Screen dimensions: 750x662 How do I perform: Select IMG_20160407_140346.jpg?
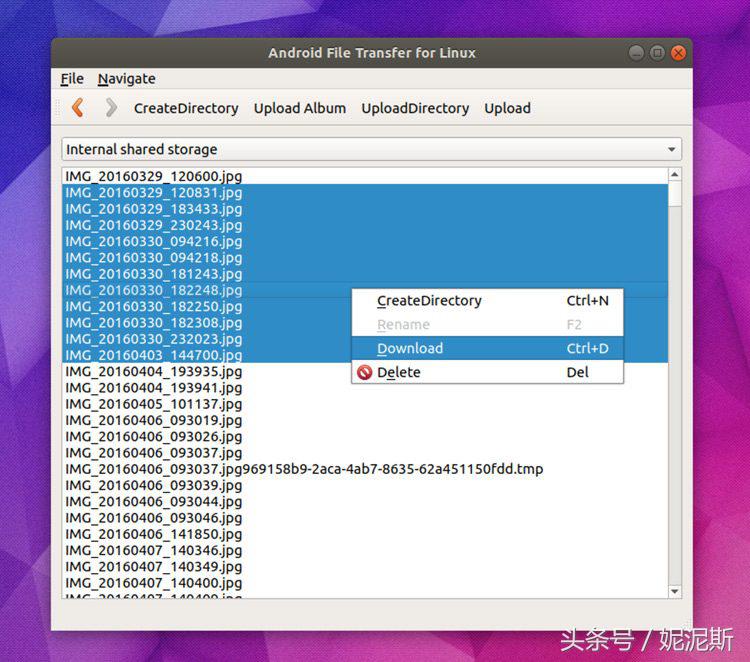coord(365,550)
